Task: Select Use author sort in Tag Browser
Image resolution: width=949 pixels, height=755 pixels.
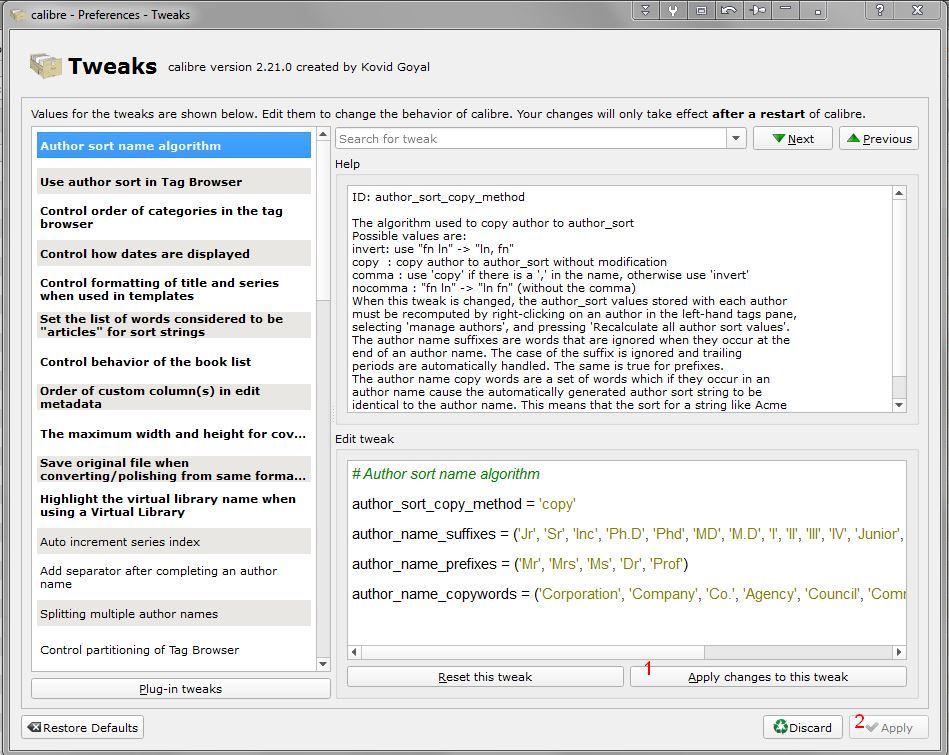Action: 174,182
